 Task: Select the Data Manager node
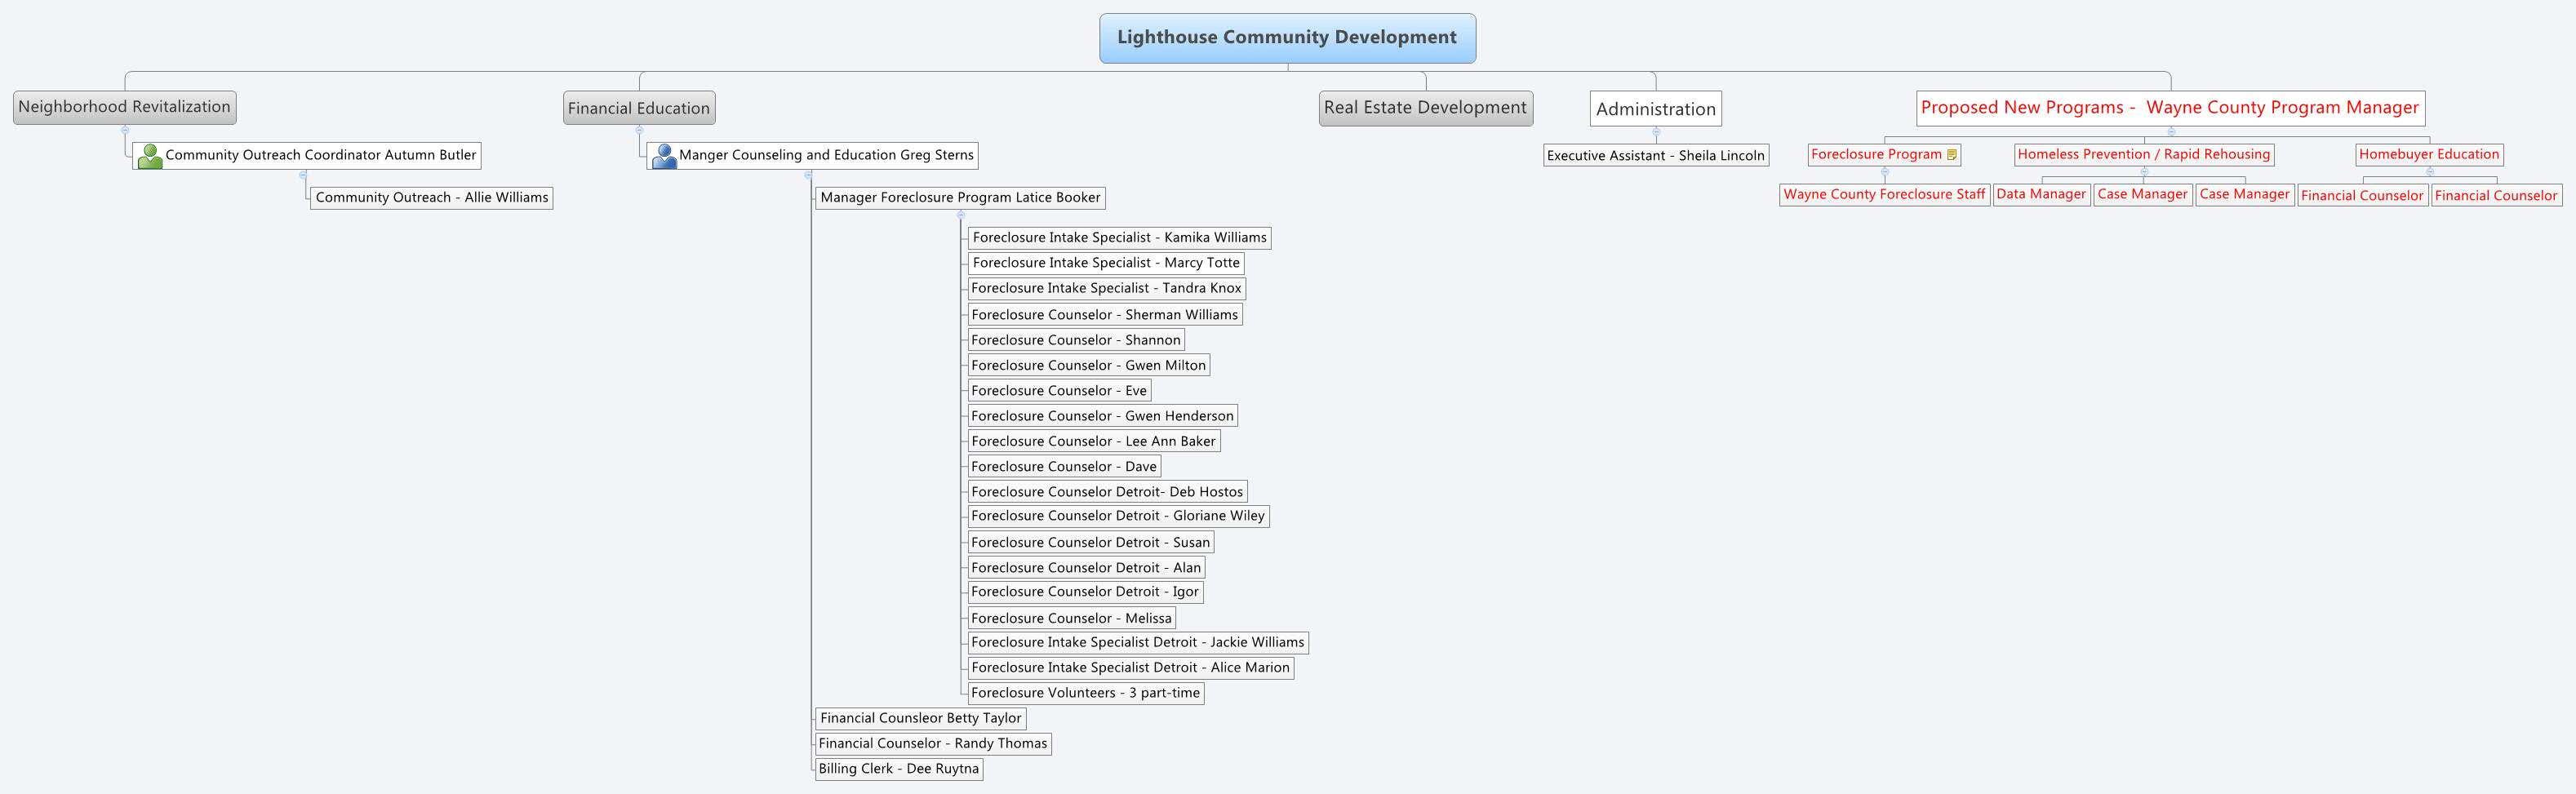coord(2041,195)
